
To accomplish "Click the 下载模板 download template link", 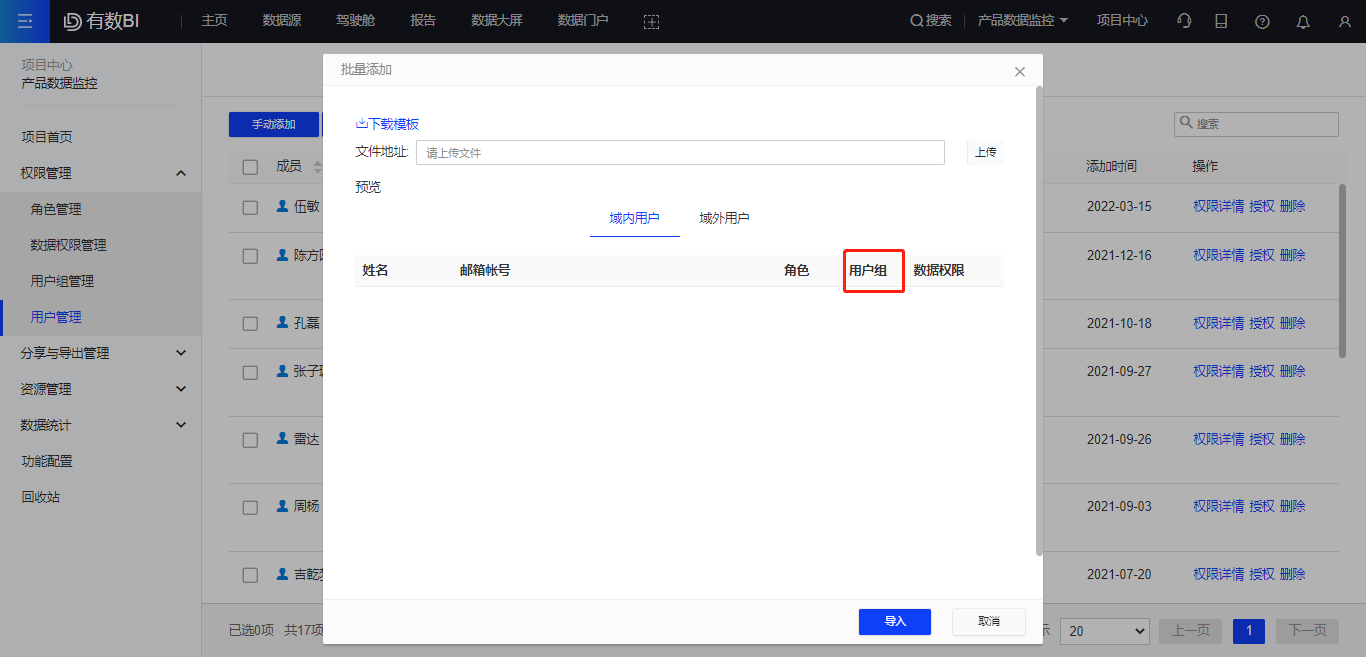I will 387,123.
